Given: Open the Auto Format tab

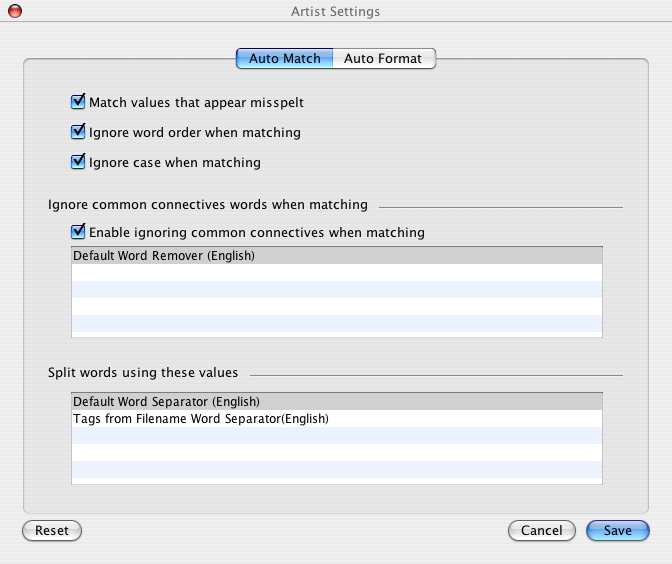Looking at the screenshot, I should pyautogui.click(x=384, y=58).
